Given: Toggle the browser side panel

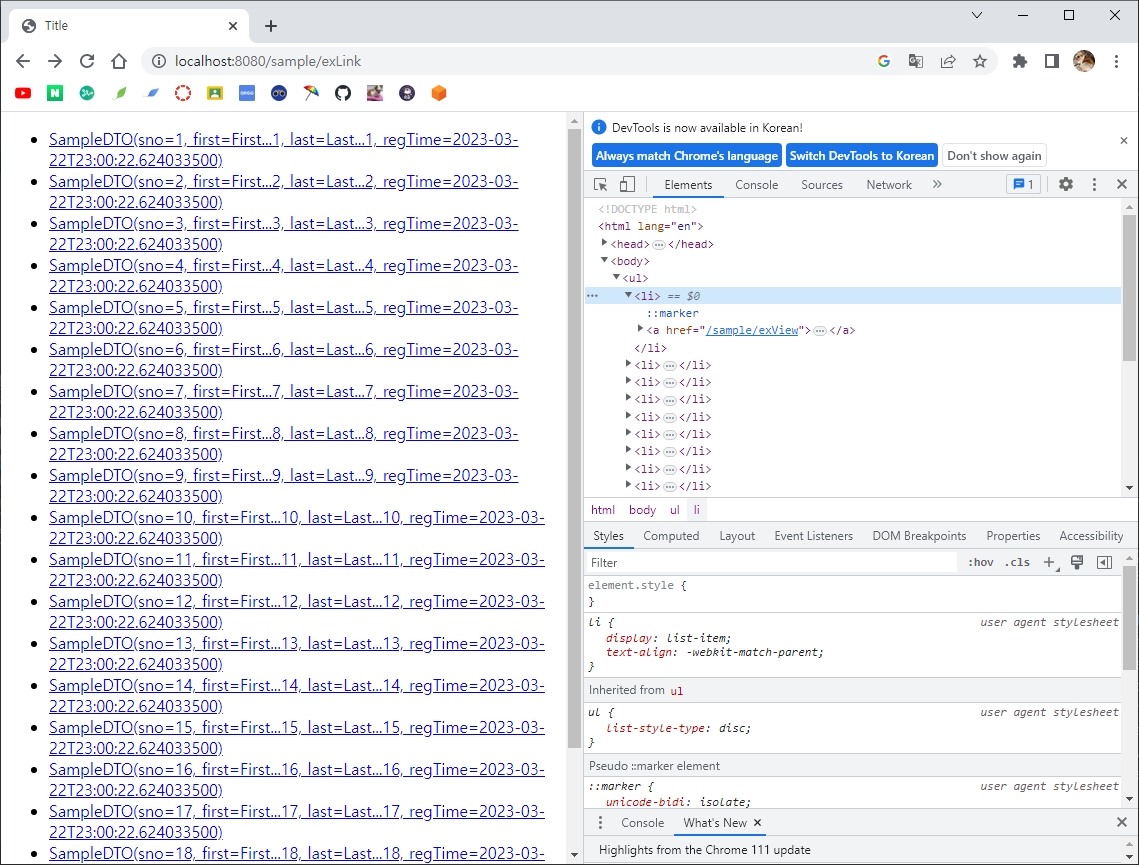Looking at the screenshot, I should 1052,61.
